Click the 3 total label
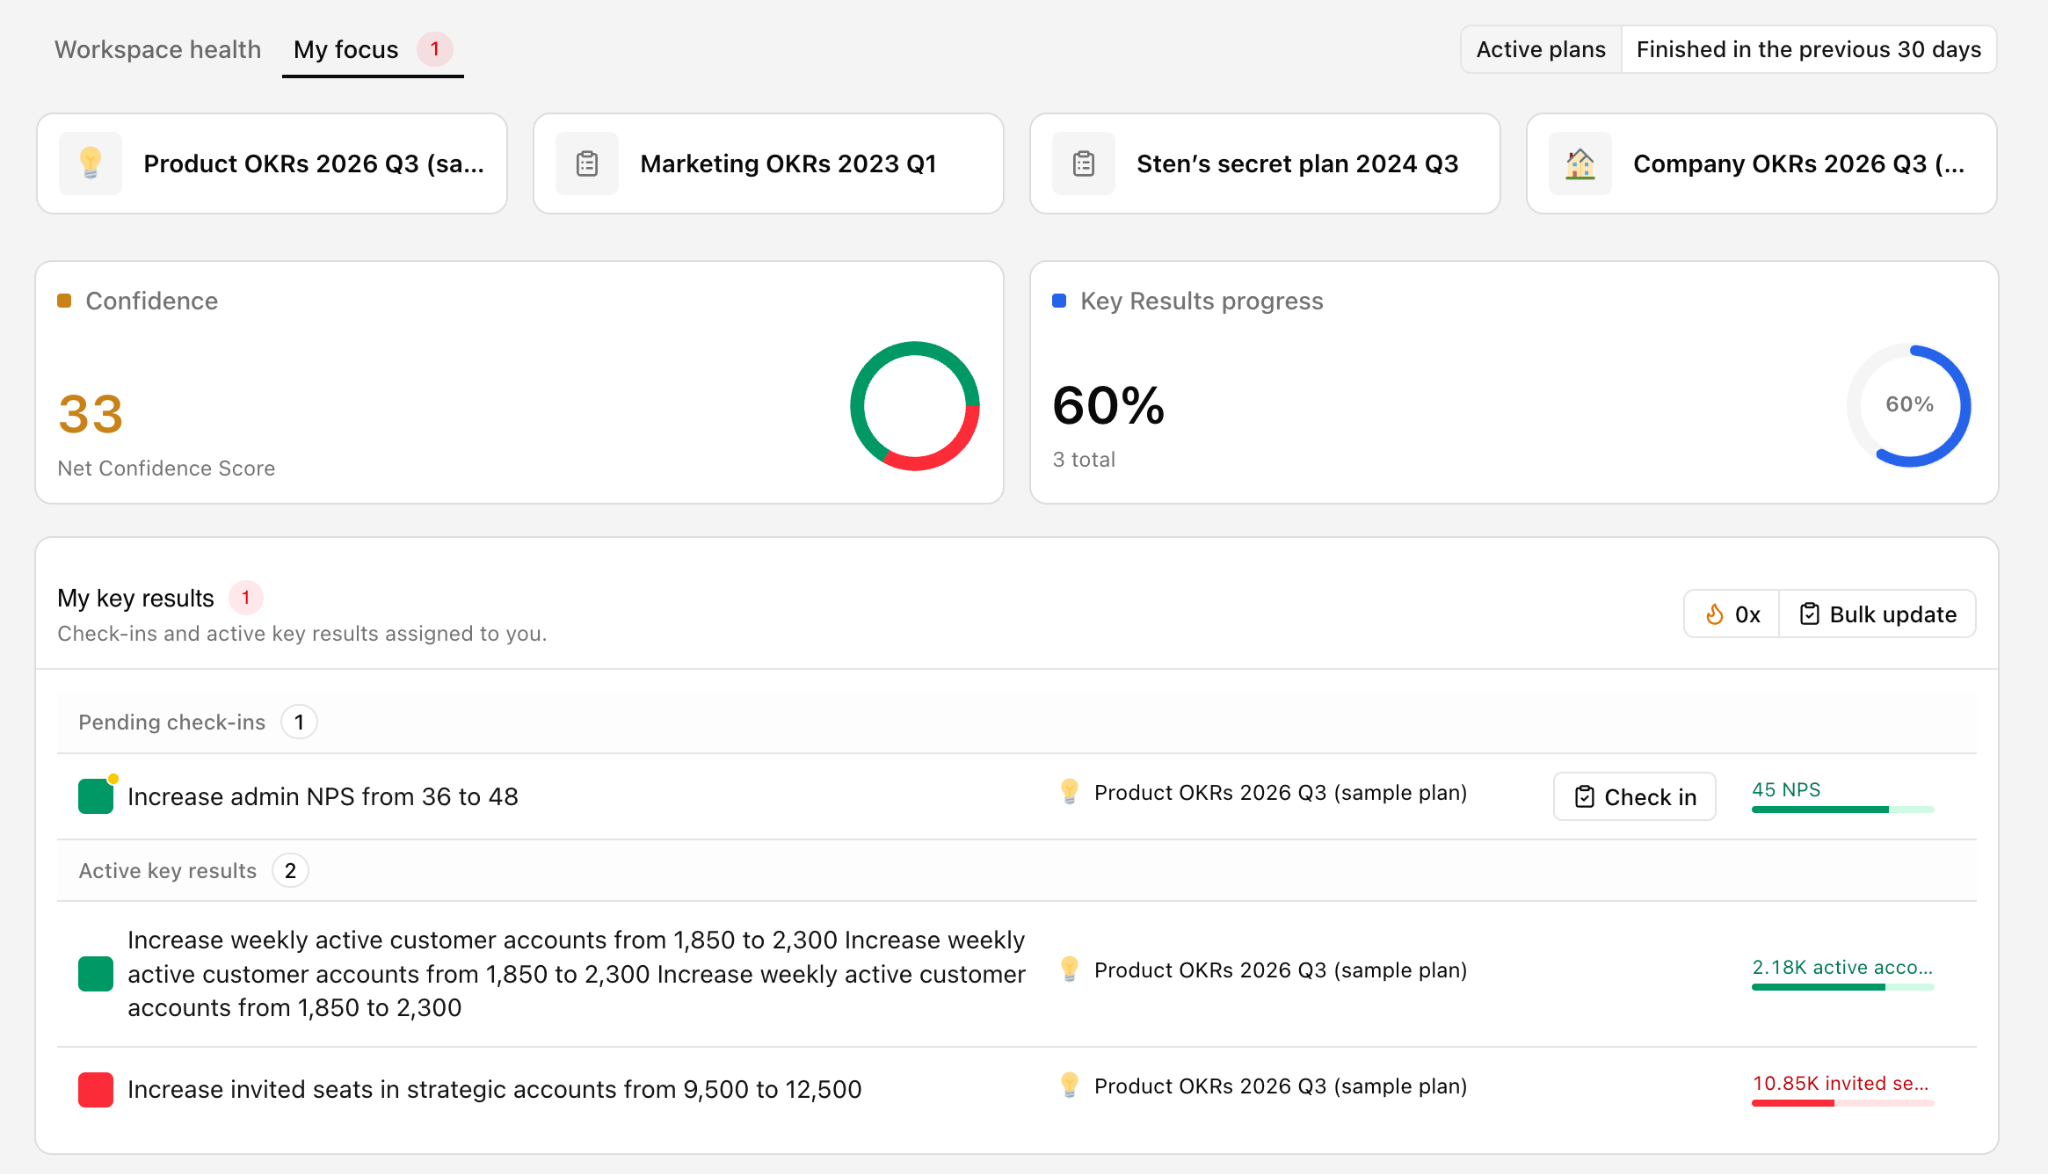2048x1174 pixels. tap(1084, 459)
